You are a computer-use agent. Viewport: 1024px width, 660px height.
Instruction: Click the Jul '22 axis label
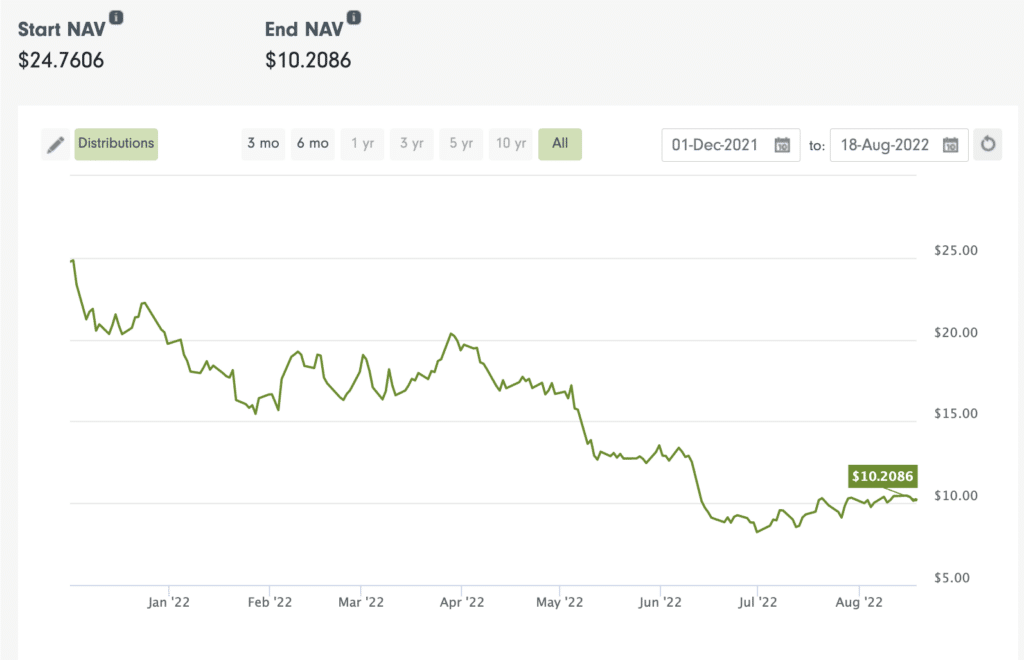[x=758, y=602]
